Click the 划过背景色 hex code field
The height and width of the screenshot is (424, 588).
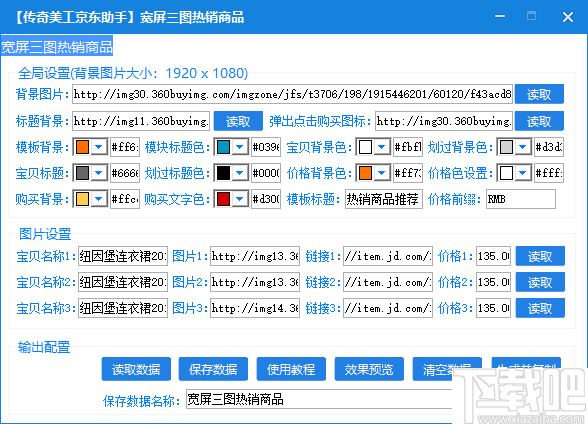point(549,147)
